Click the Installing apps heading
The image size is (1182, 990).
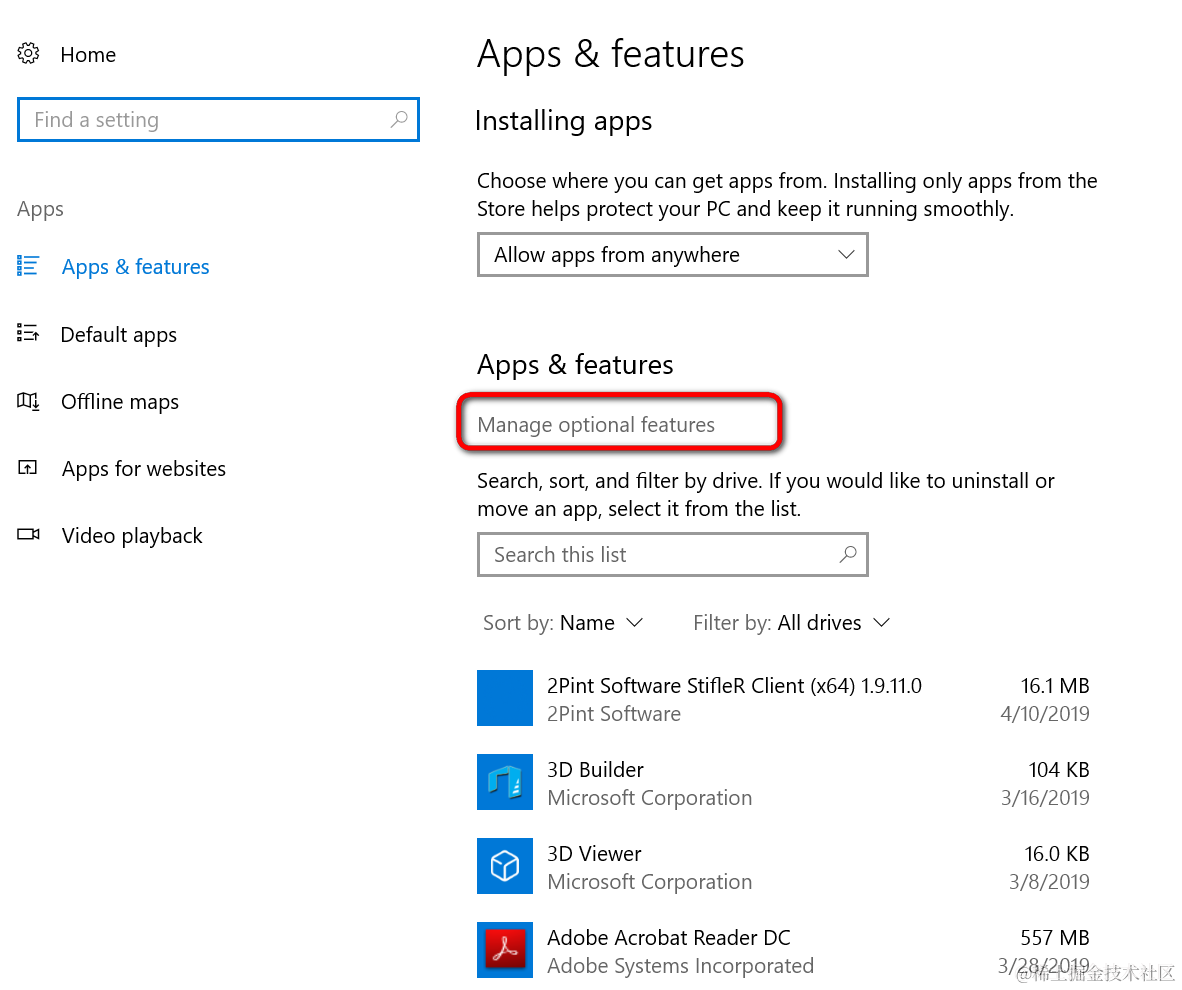point(563,121)
